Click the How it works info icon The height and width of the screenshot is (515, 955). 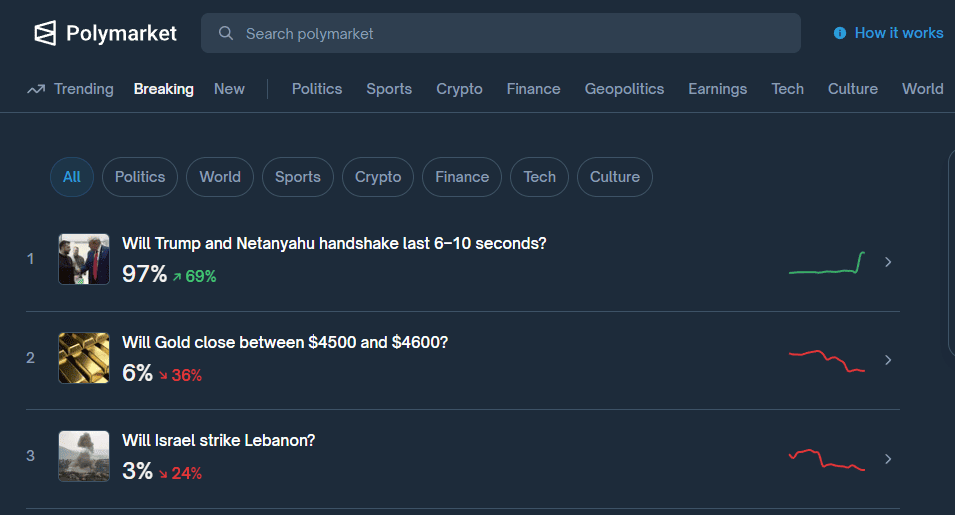pos(840,33)
